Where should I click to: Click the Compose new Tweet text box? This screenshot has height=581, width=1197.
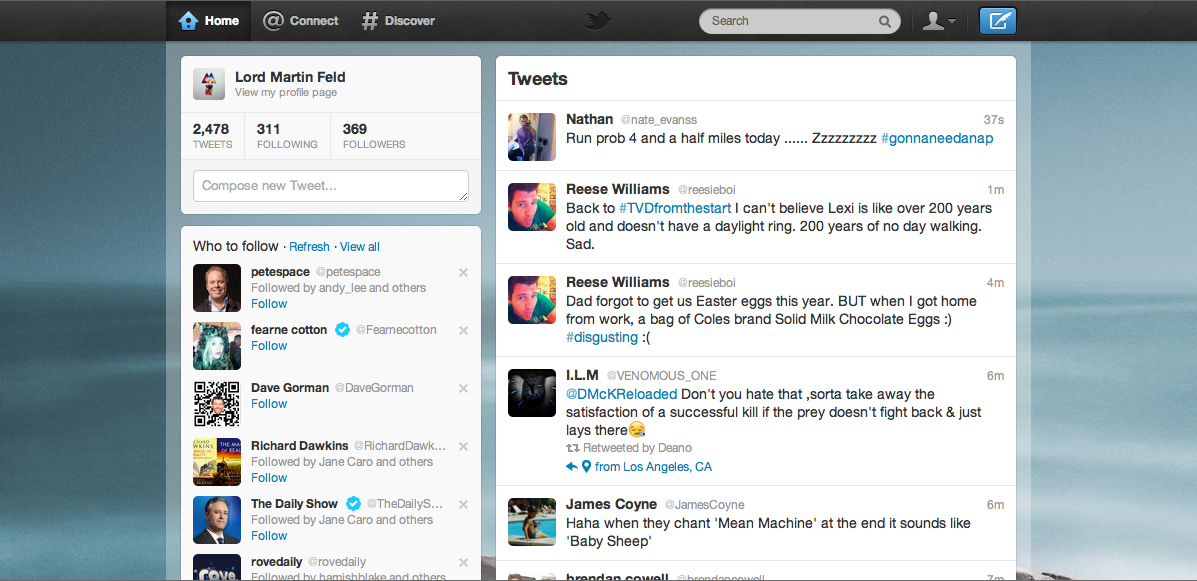tap(330, 186)
